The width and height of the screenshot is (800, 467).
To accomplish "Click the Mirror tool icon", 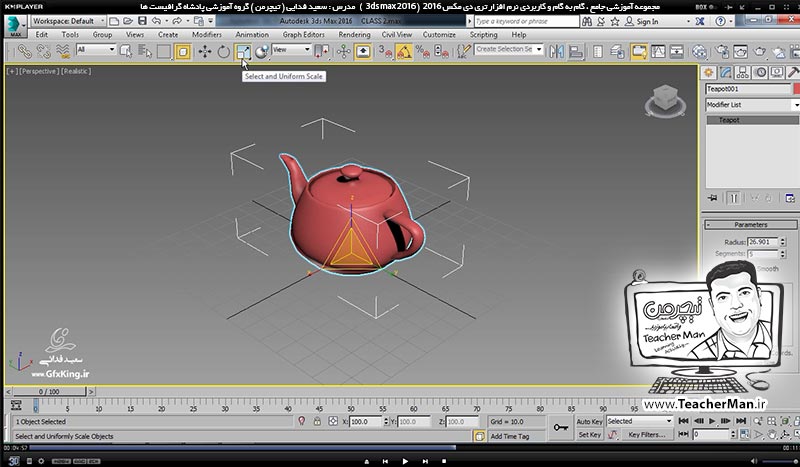I will pyautogui.click(x=557, y=51).
